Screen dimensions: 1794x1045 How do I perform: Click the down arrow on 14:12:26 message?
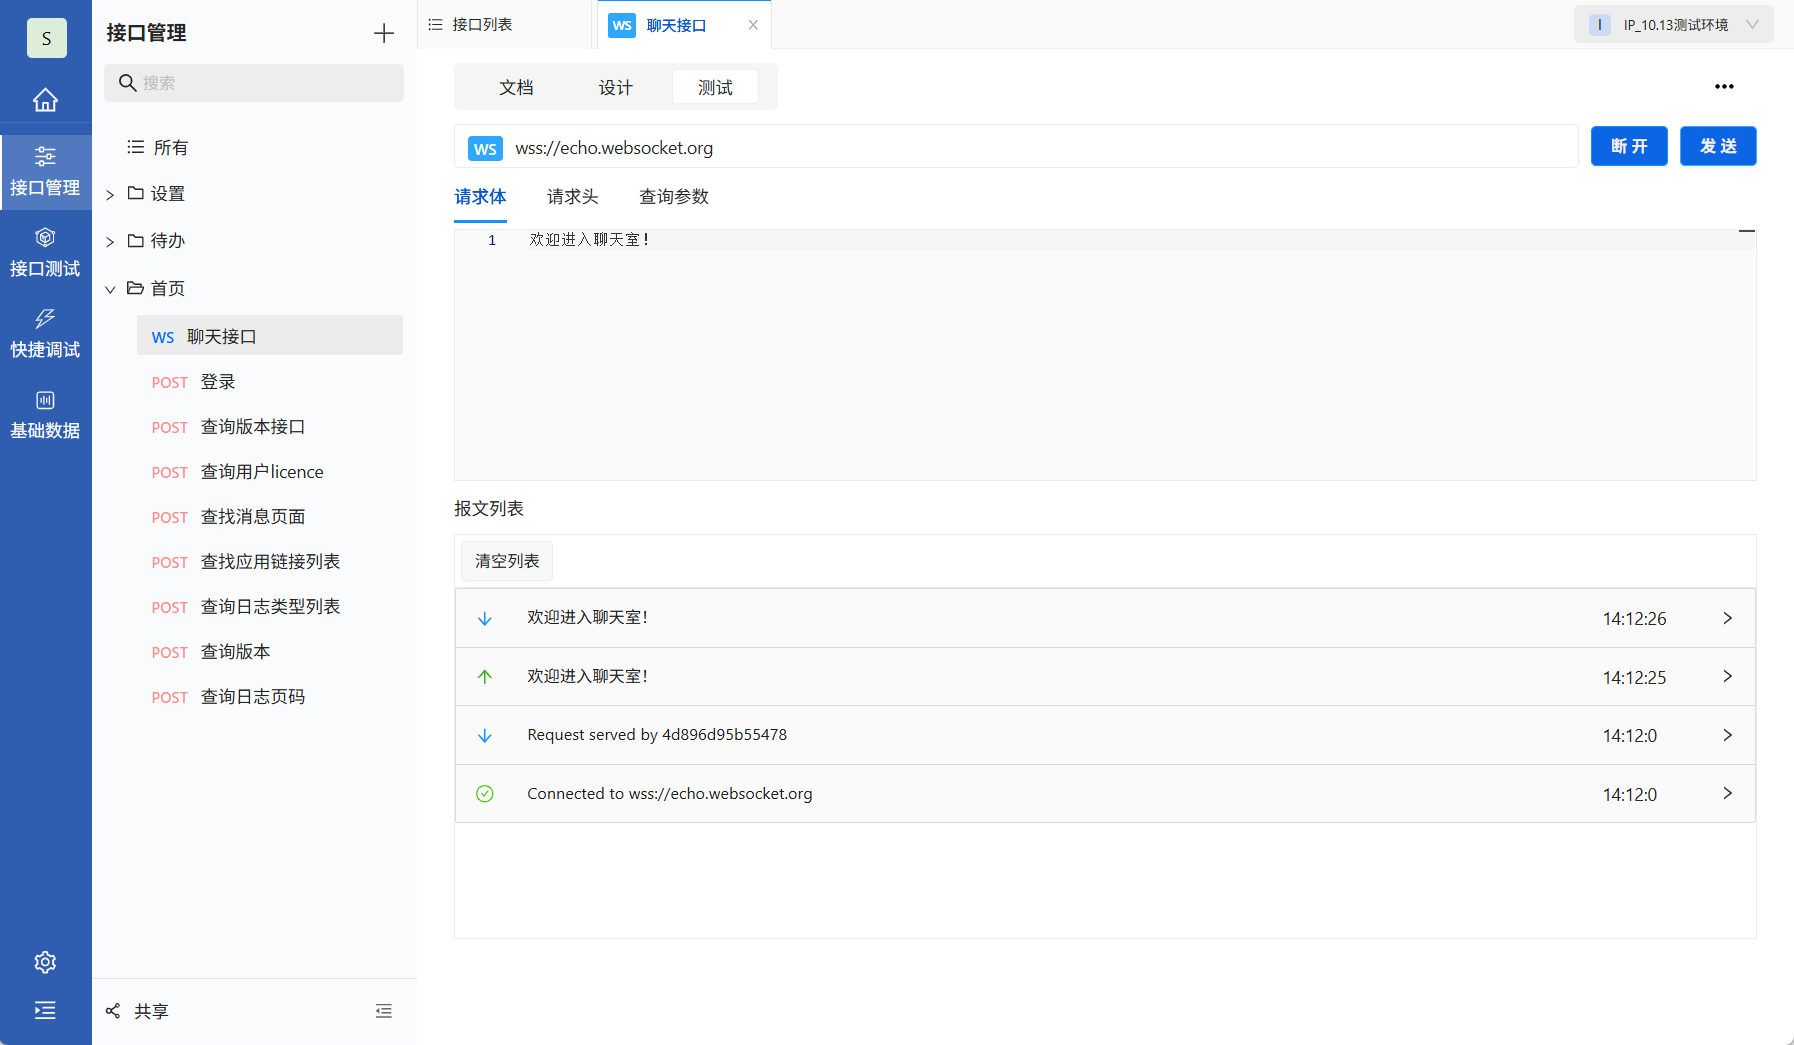[x=485, y=618]
